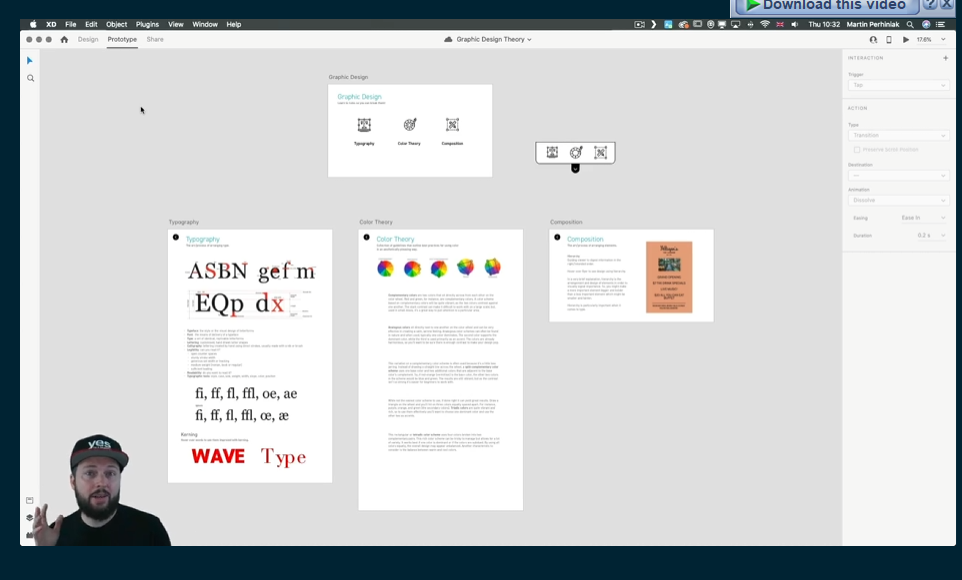962x580 pixels.
Task: Open Spotlight search in macOS menu bar
Action: coord(910,25)
